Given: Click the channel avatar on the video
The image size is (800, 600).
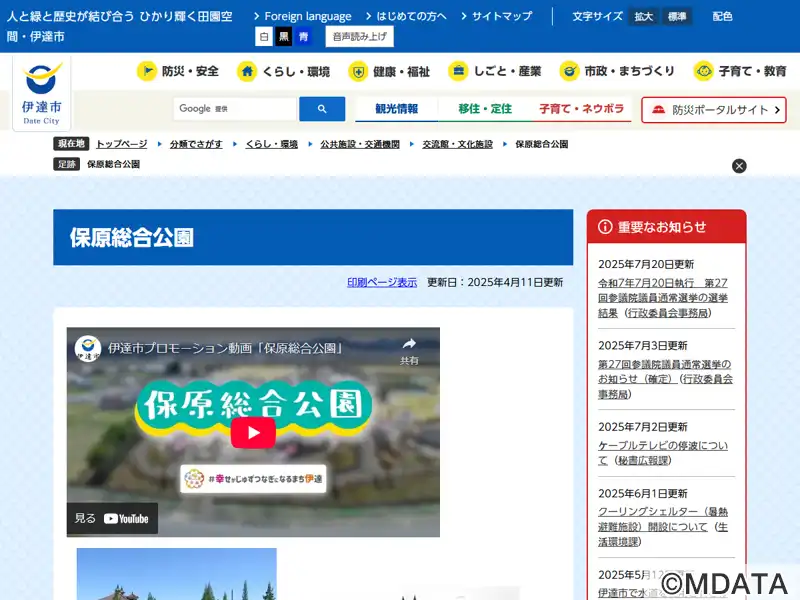Looking at the screenshot, I should point(87,348).
